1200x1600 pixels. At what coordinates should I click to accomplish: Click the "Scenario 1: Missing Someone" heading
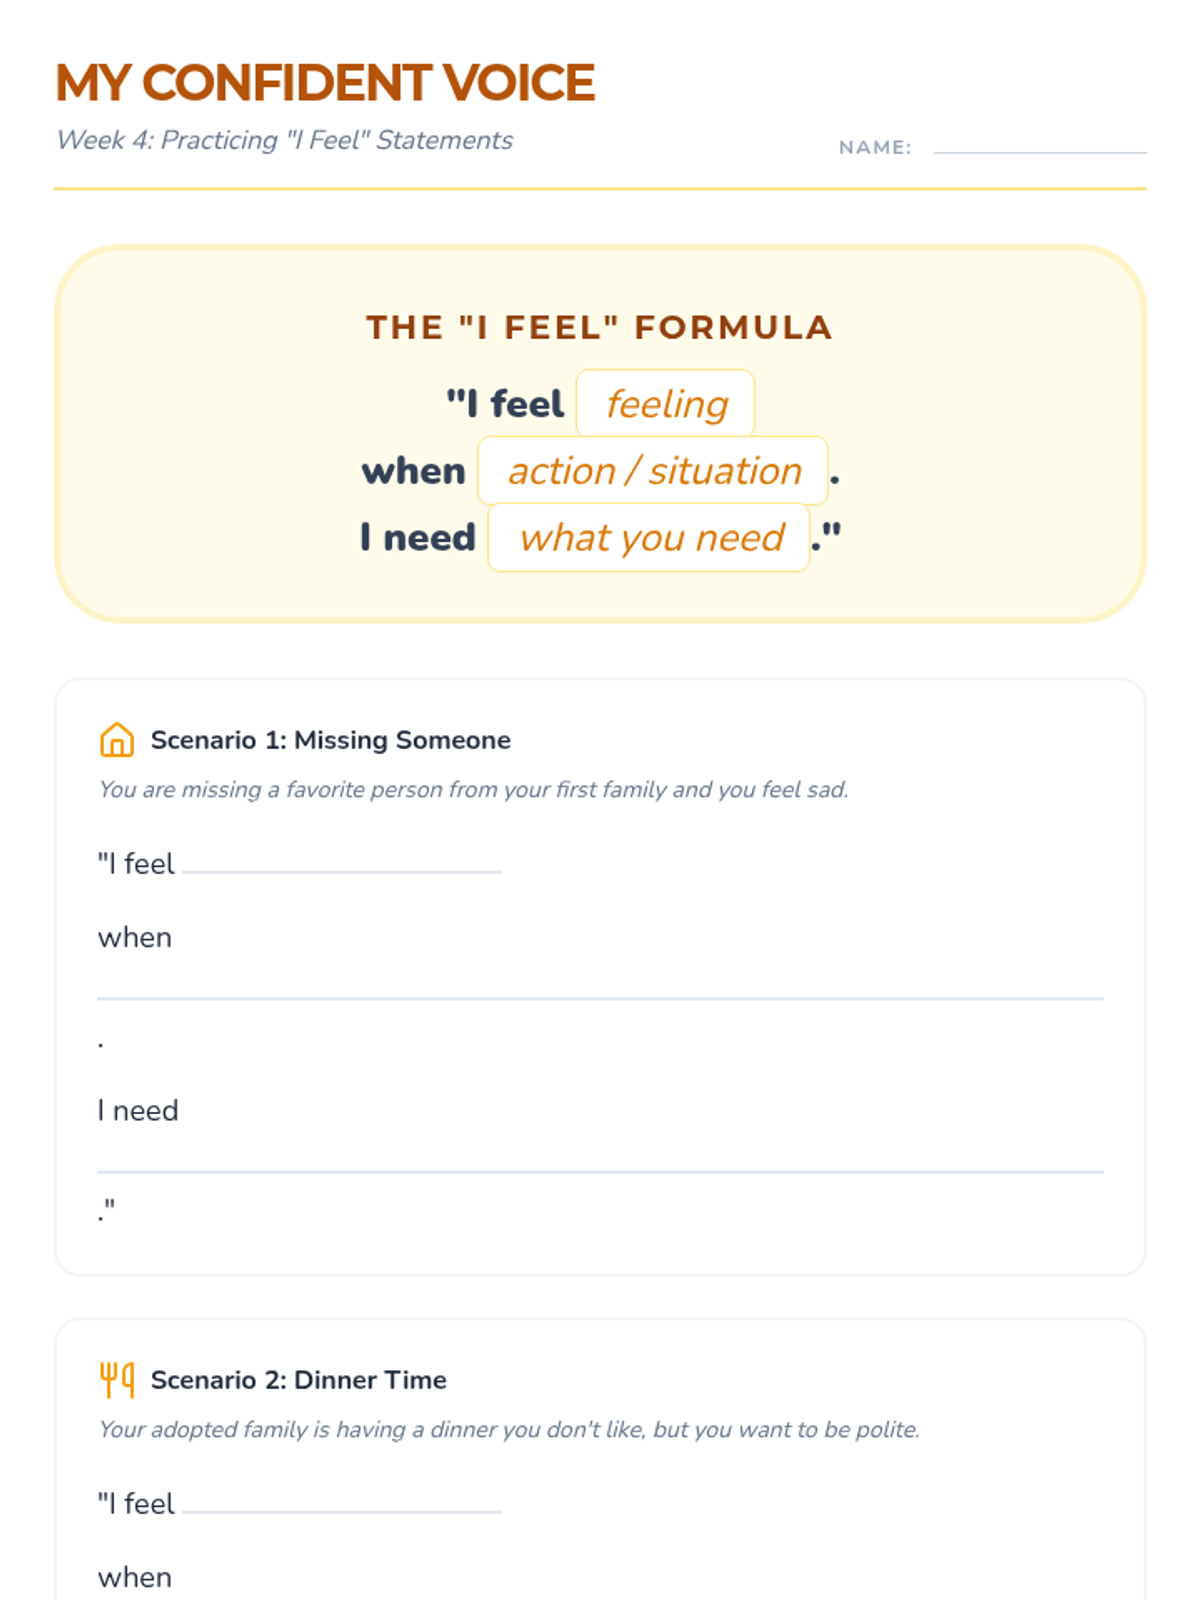pyautogui.click(x=330, y=740)
